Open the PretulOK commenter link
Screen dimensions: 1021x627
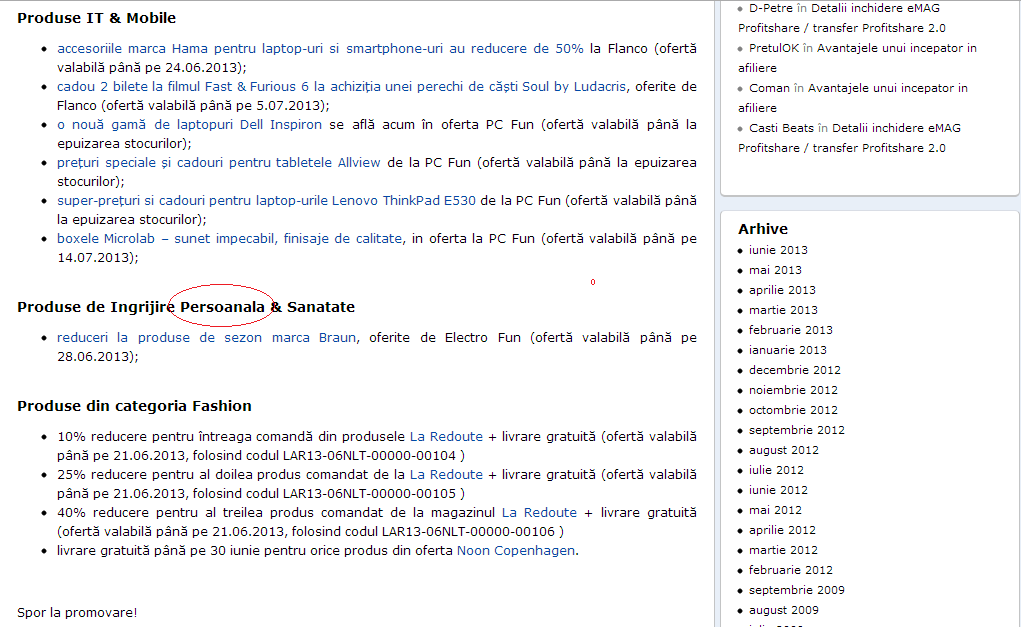point(774,48)
